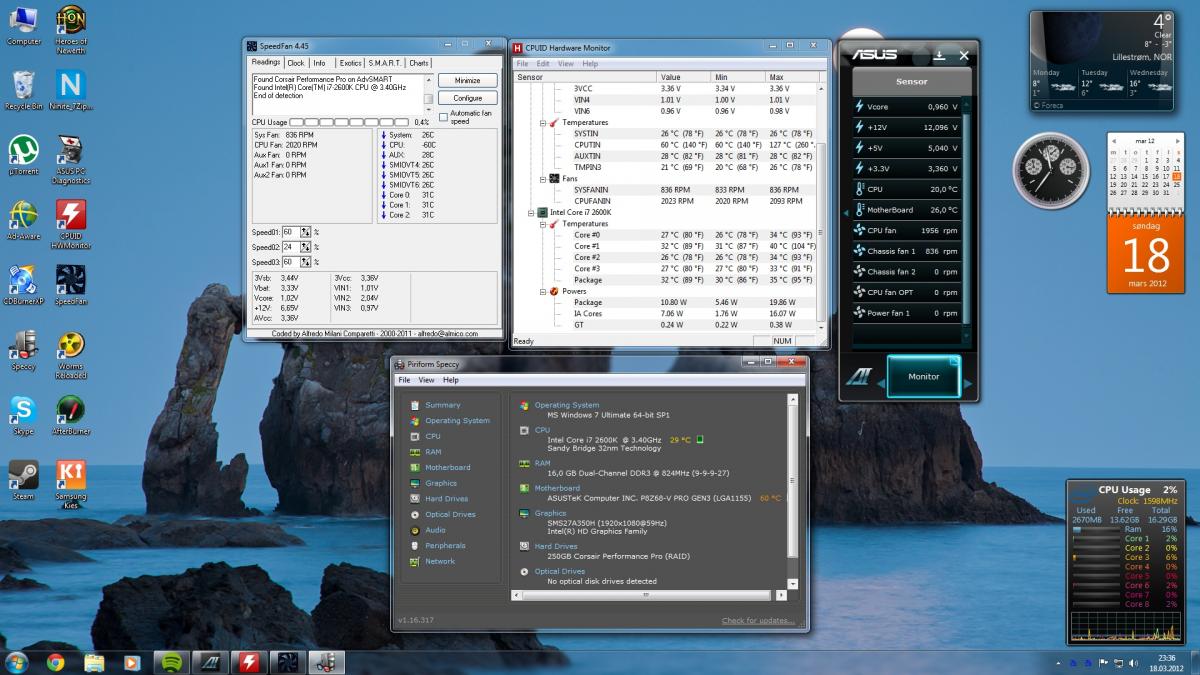Switch to Info tab in SpeedFan

[x=319, y=63]
